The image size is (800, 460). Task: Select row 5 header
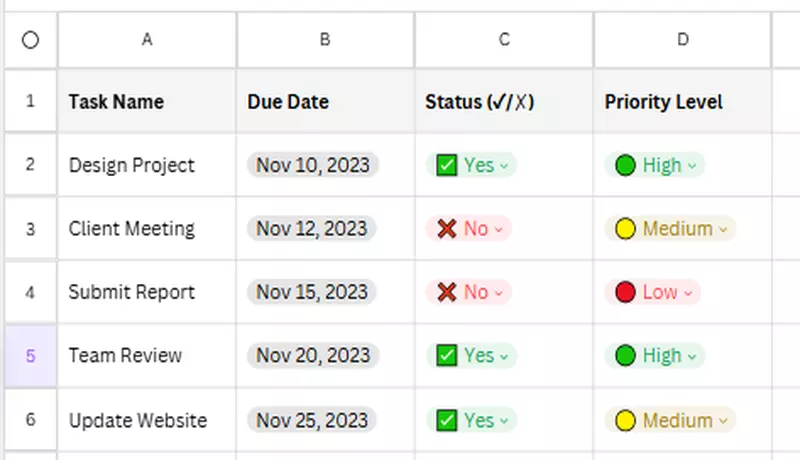pos(30,355)
